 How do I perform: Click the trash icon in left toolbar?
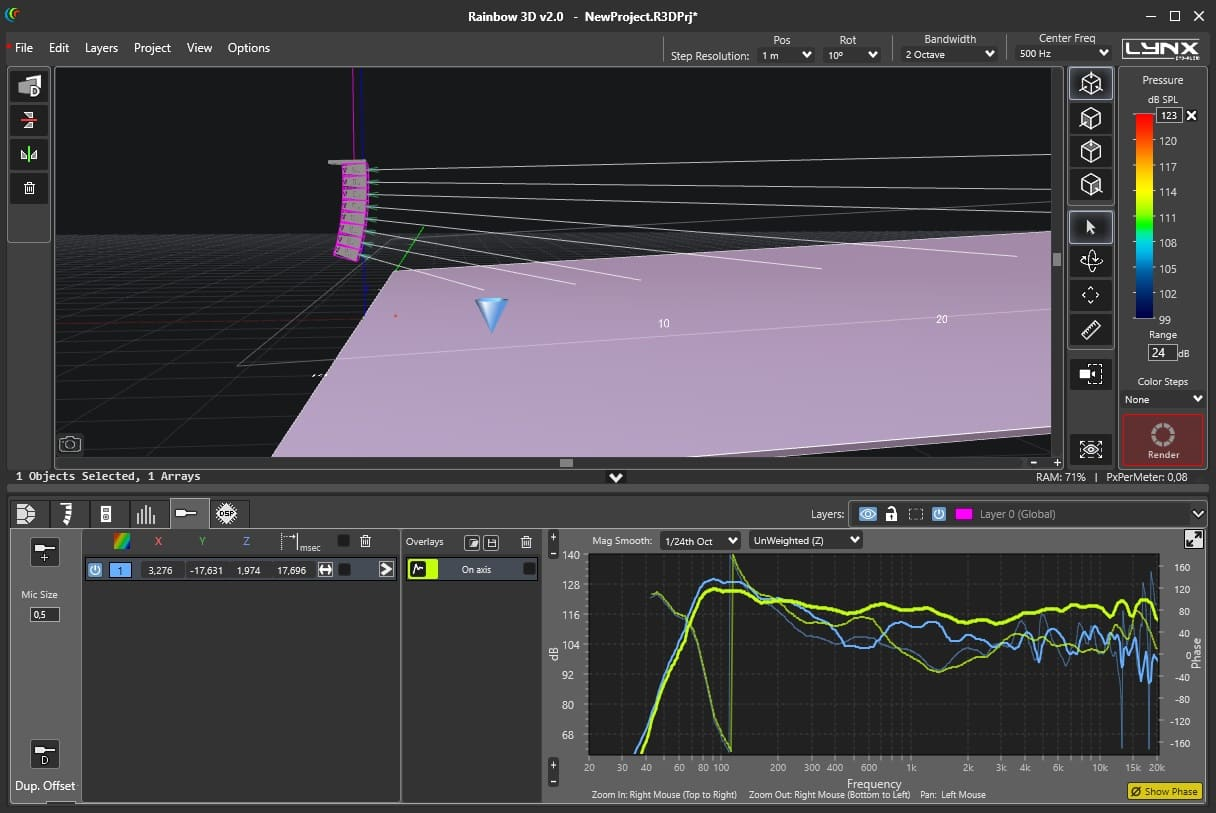point(29,188)
